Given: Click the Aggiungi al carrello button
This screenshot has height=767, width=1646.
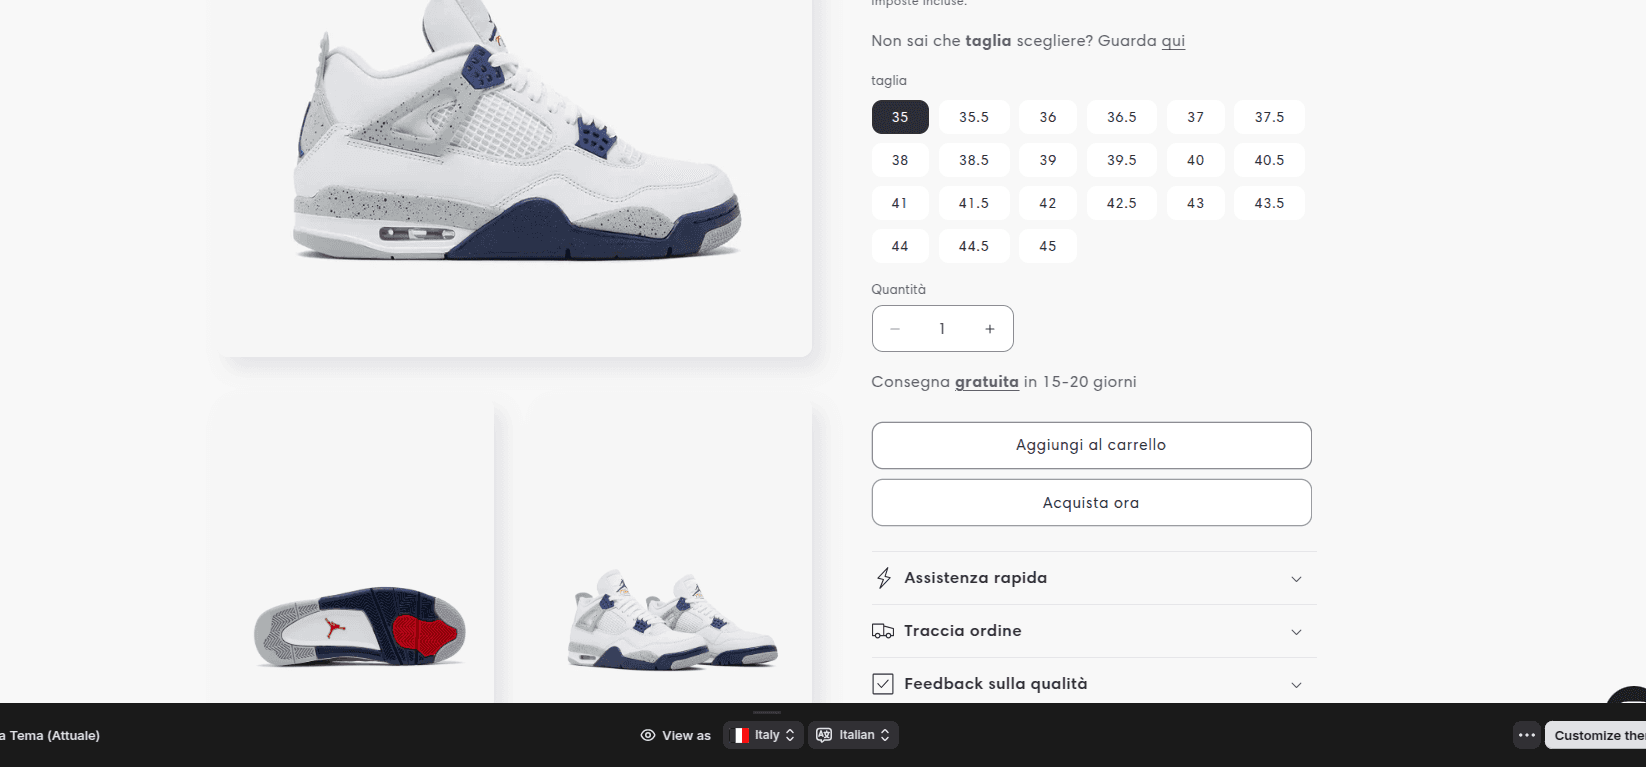Looking at the screenshot, I should click(1091, 445).
